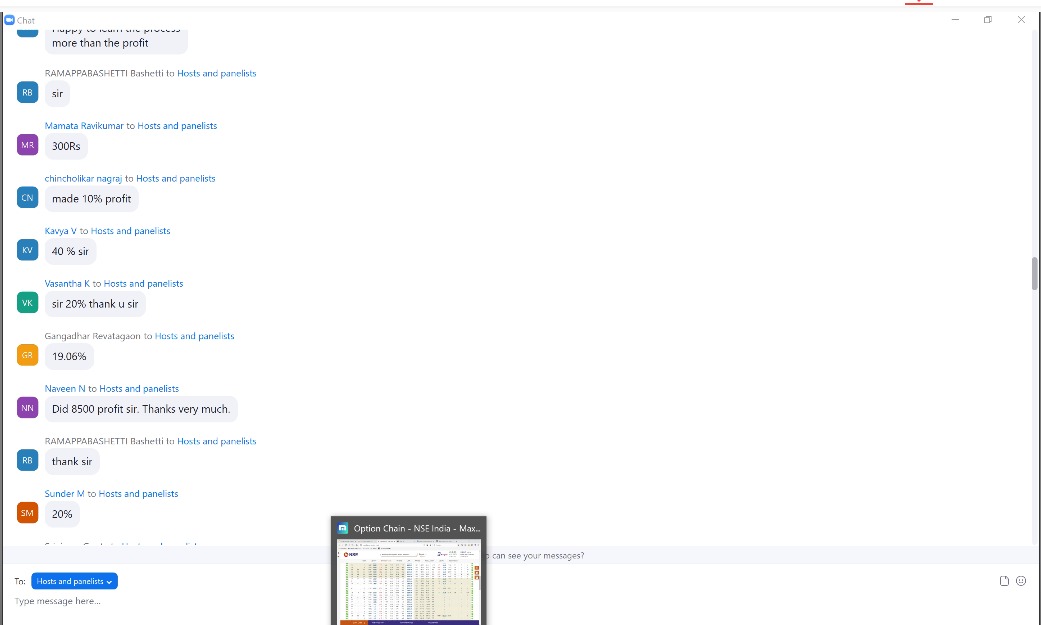Click Naveen N's purple NN avatar
Viewport: 1041px width, 625px height.
pos(27,408)
